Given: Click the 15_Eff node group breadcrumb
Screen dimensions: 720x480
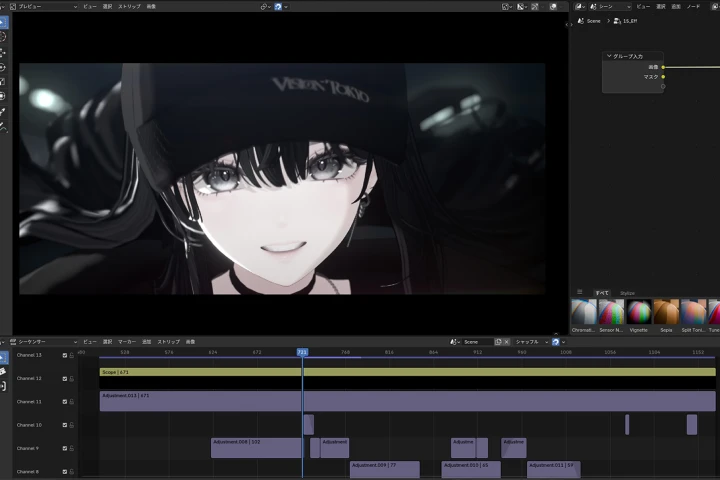Looking at the screenshot, I should click(x=625, y=21).
